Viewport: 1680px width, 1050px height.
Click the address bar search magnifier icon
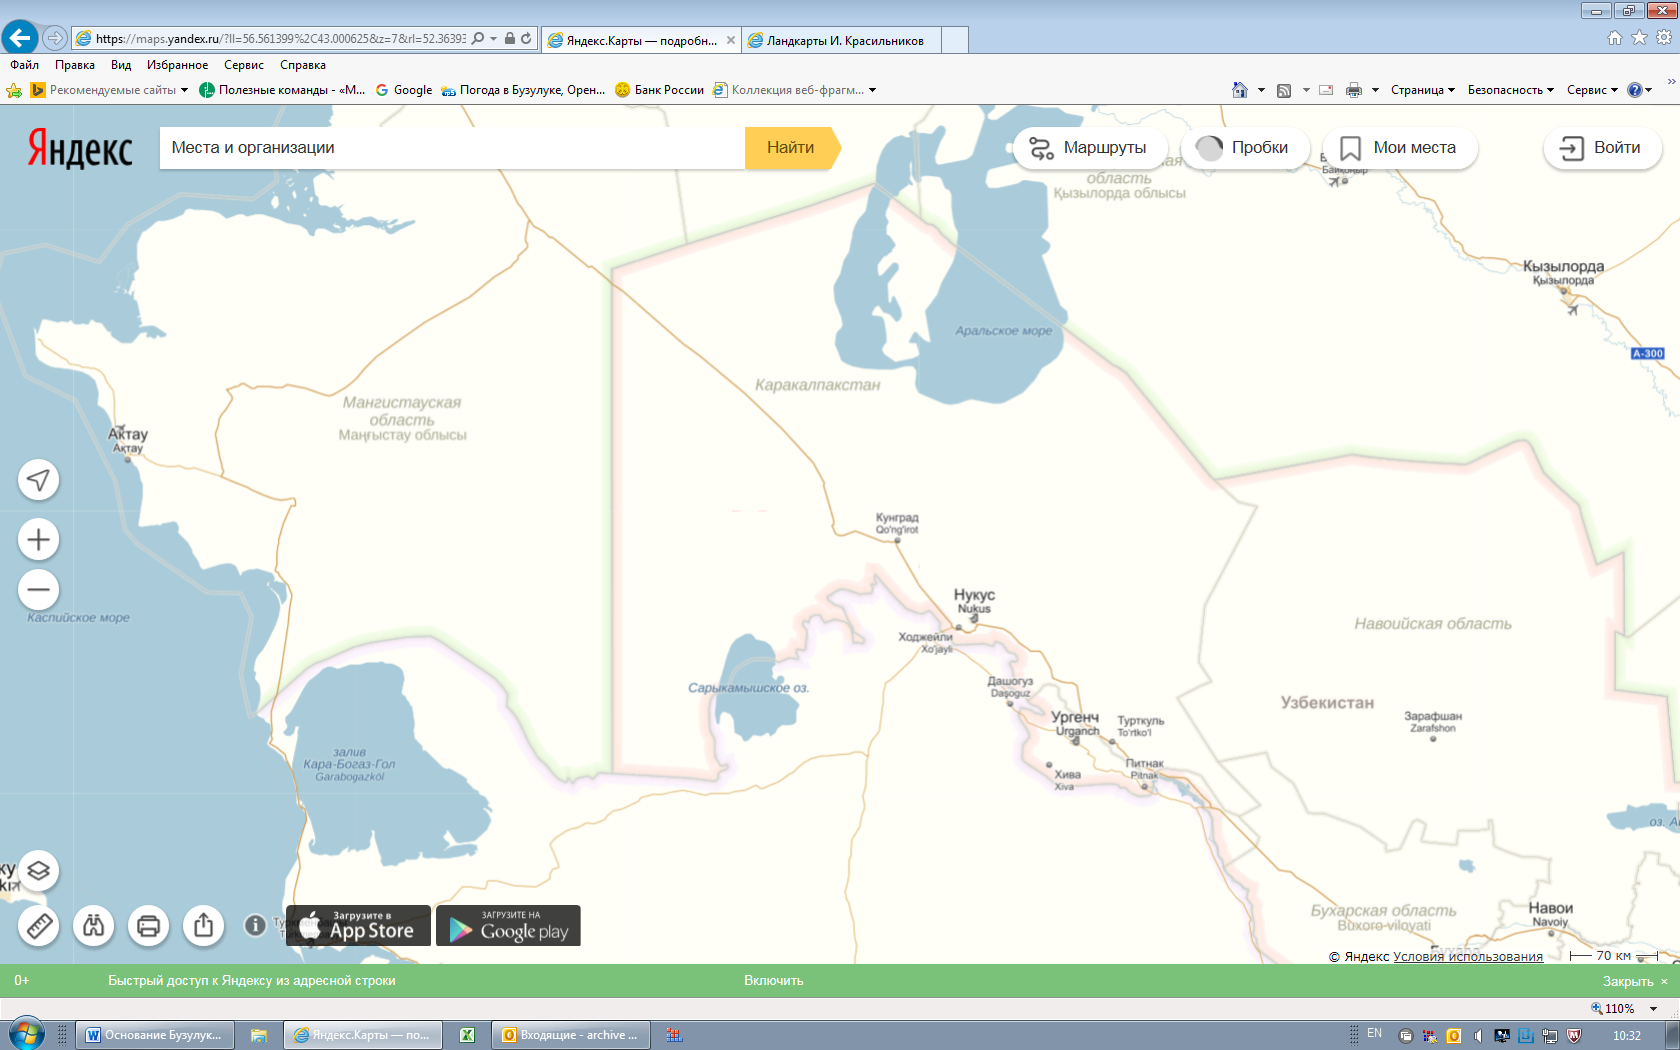[478, 38]
